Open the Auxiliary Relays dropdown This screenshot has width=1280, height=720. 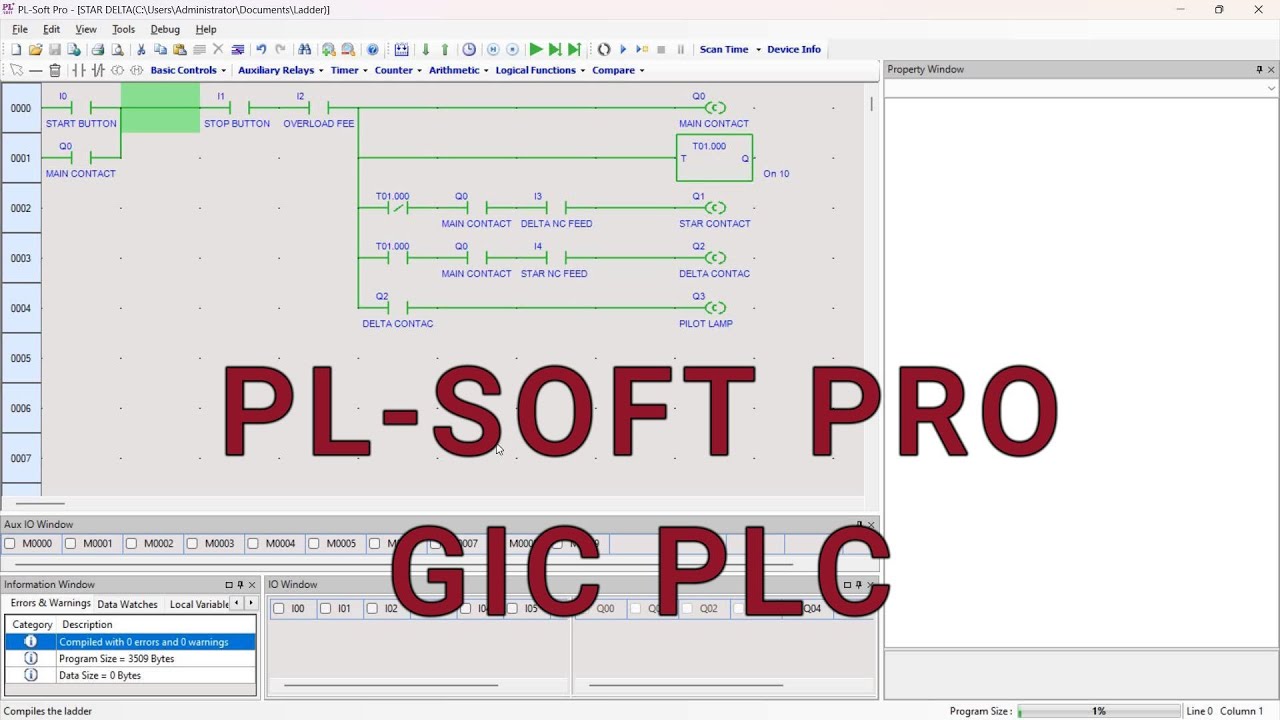point(280,70)
